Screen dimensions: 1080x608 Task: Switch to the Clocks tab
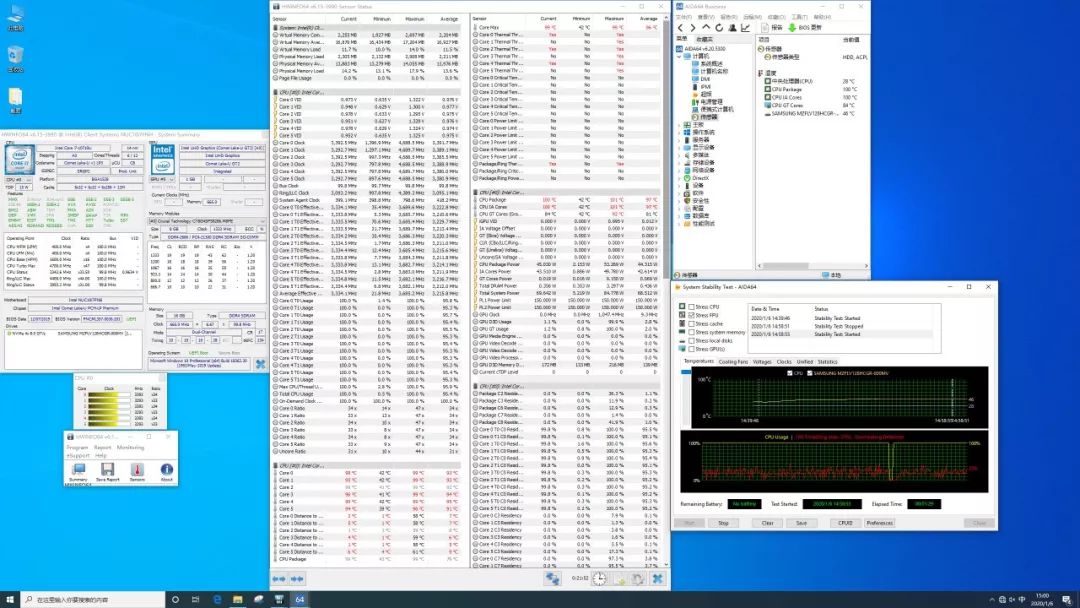(784, 361)
